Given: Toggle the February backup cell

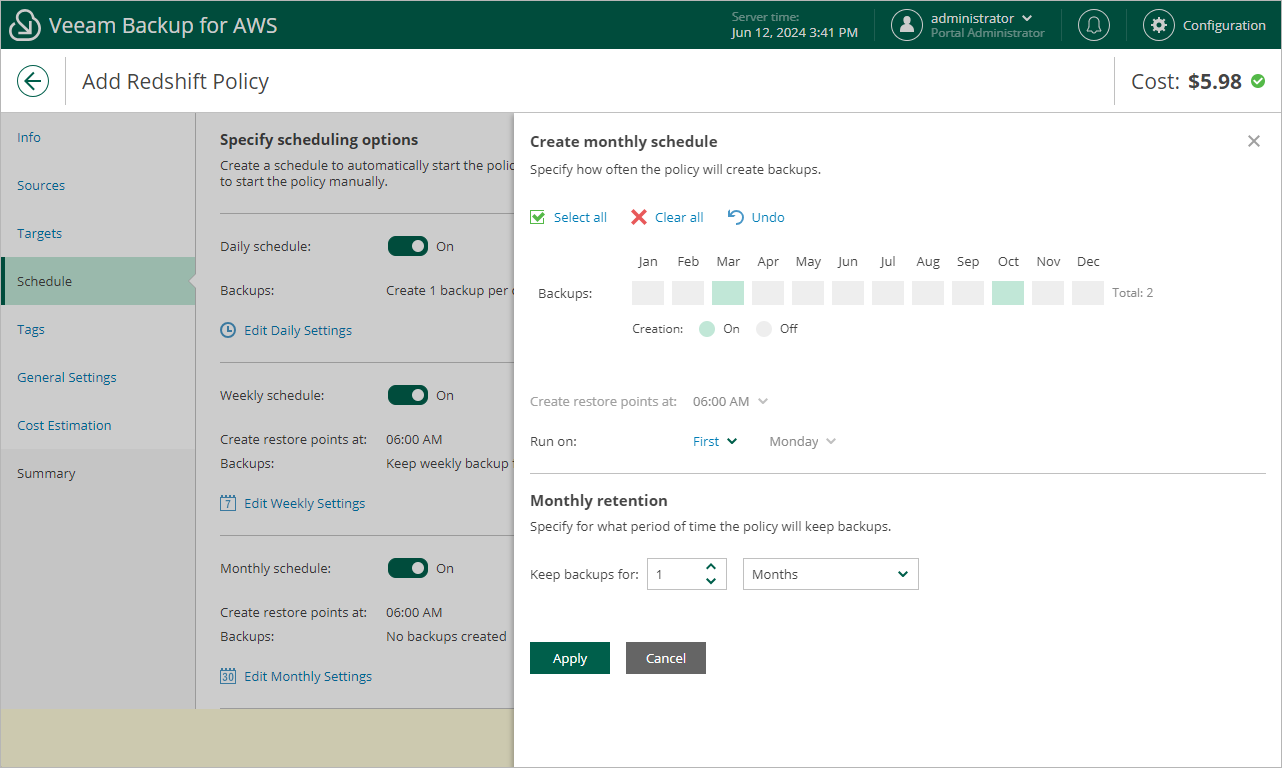Looking at the screenshot, I should (x=688, y=293).
